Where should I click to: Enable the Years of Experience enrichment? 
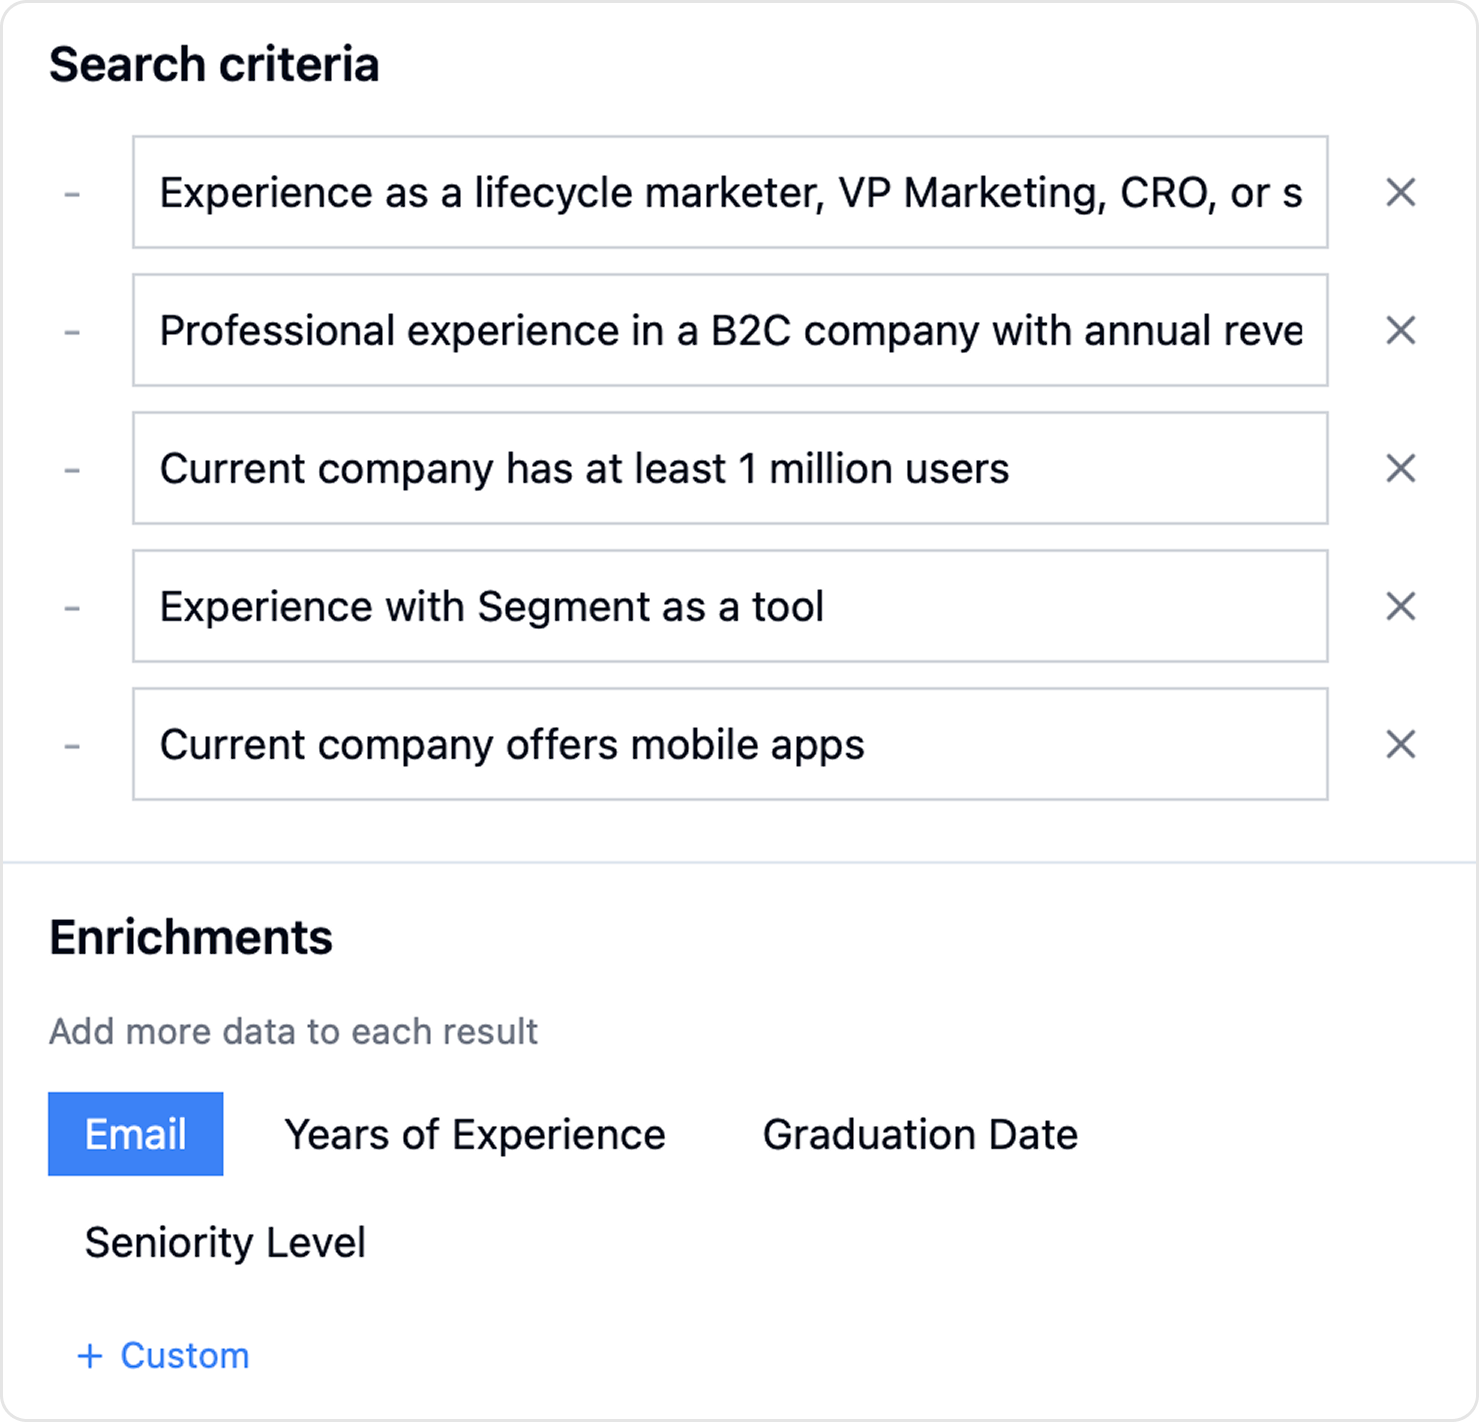[x=474, y=1134]
